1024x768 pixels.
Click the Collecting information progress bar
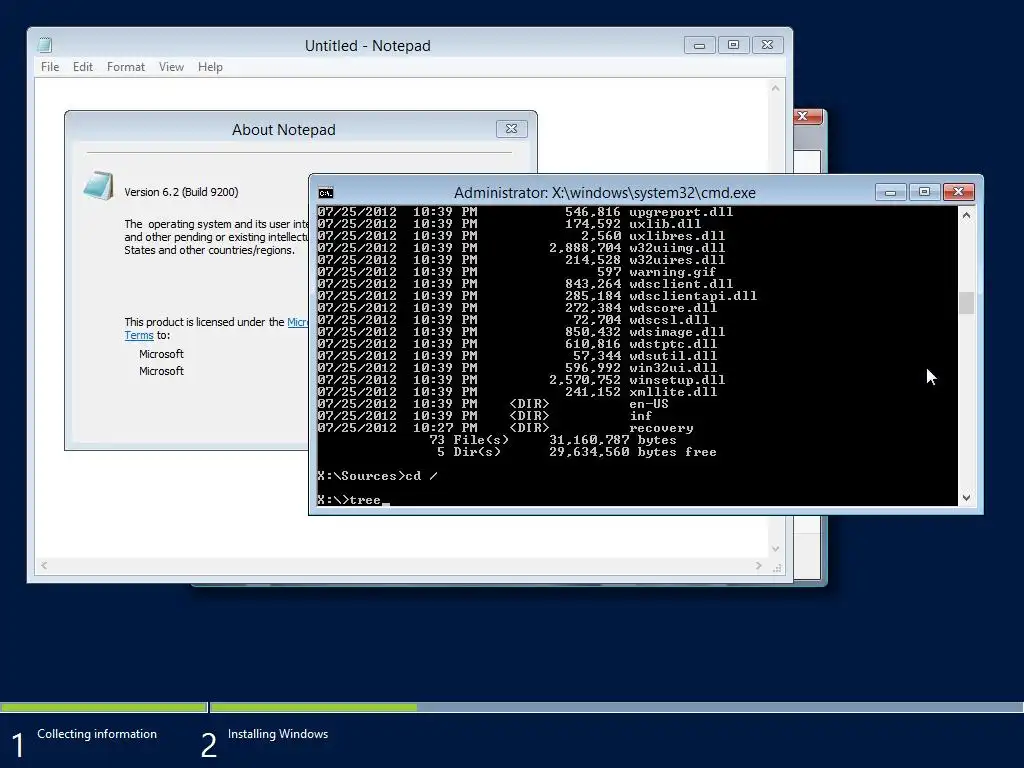click(103, 707)
